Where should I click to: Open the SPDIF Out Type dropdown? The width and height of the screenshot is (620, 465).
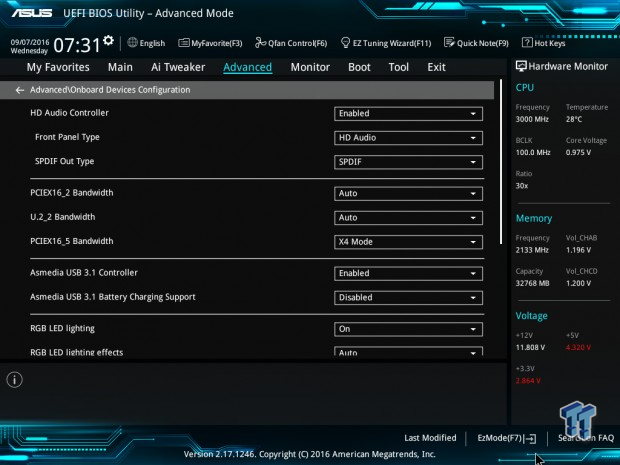(x=408, y=162)
